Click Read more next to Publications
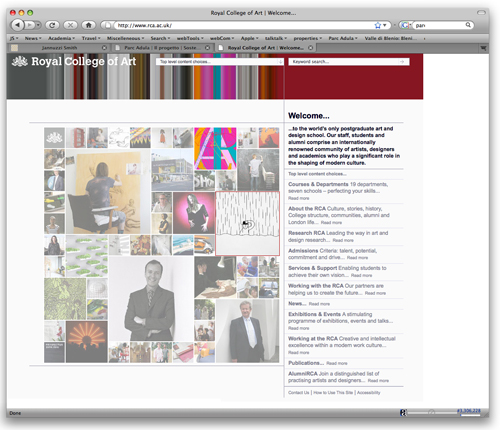The image size is (500, 430). tap(337, 363)
